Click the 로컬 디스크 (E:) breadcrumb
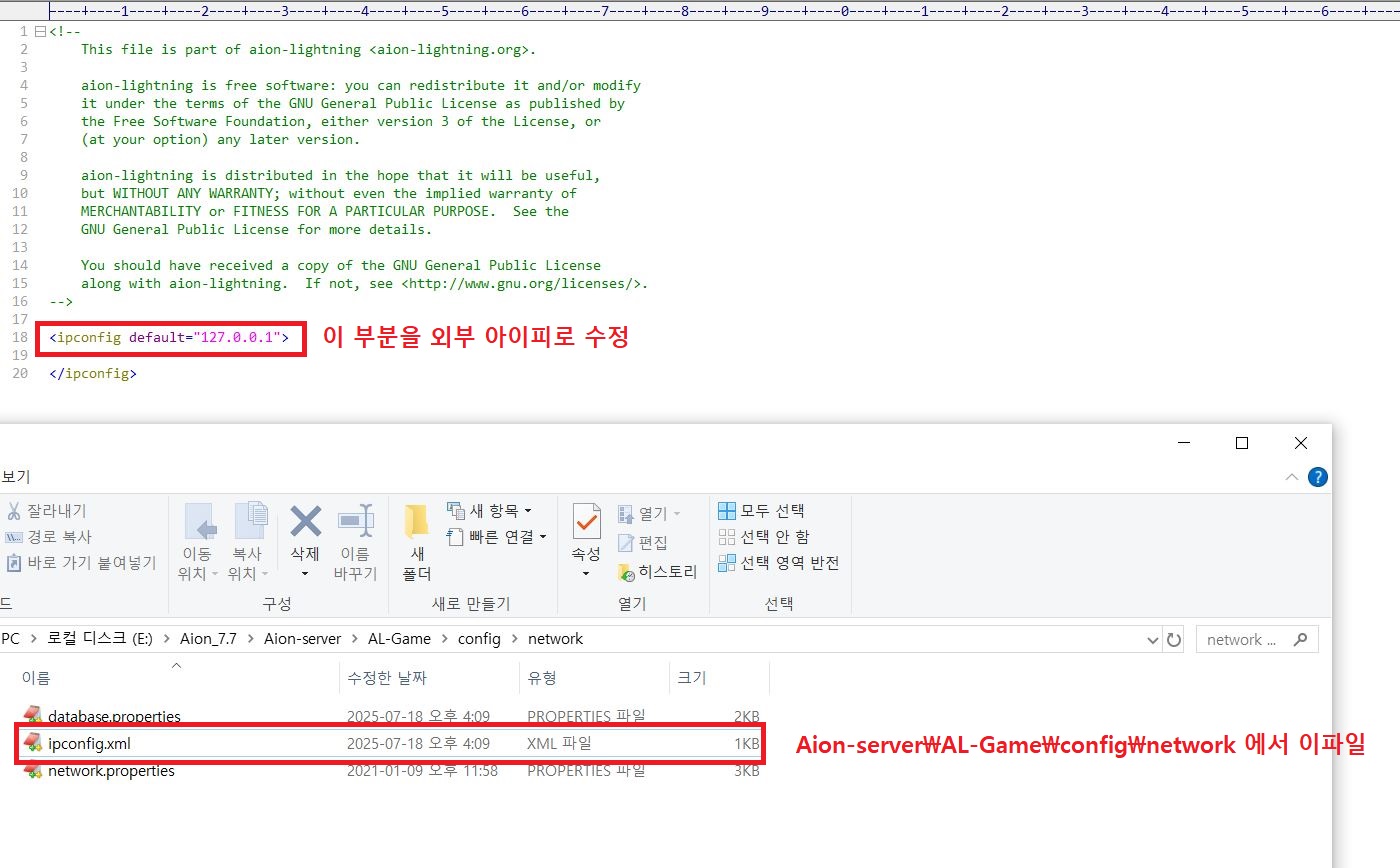The image size is (1400, 868). (99, 639)
